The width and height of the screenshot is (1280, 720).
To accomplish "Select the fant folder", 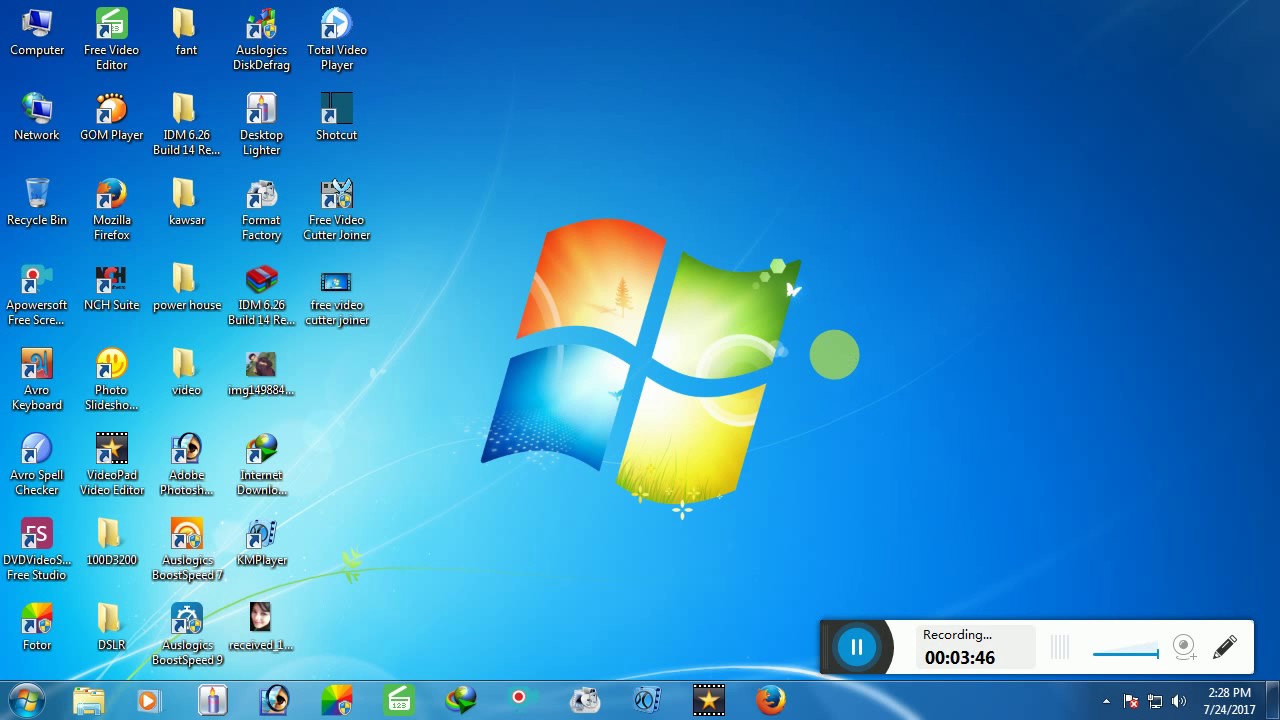I will pos(186,33).
